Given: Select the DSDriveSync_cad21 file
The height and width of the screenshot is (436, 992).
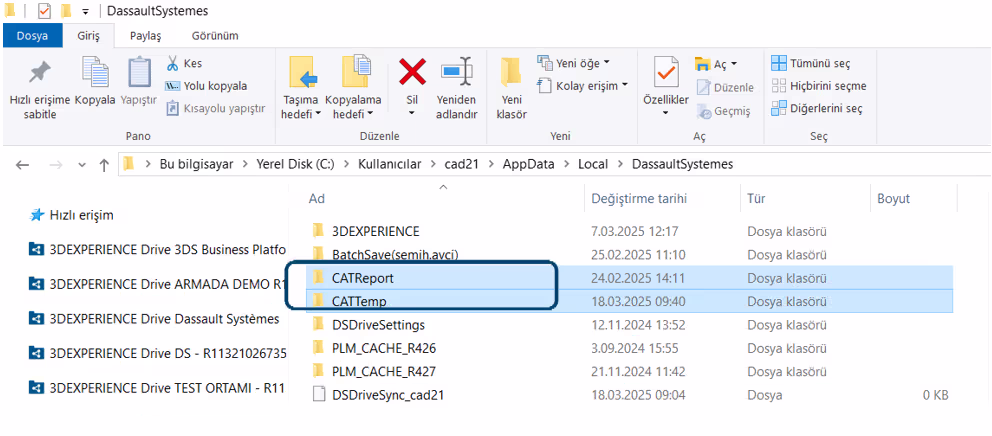Looking at the screenshot, I should coord(629,395).
